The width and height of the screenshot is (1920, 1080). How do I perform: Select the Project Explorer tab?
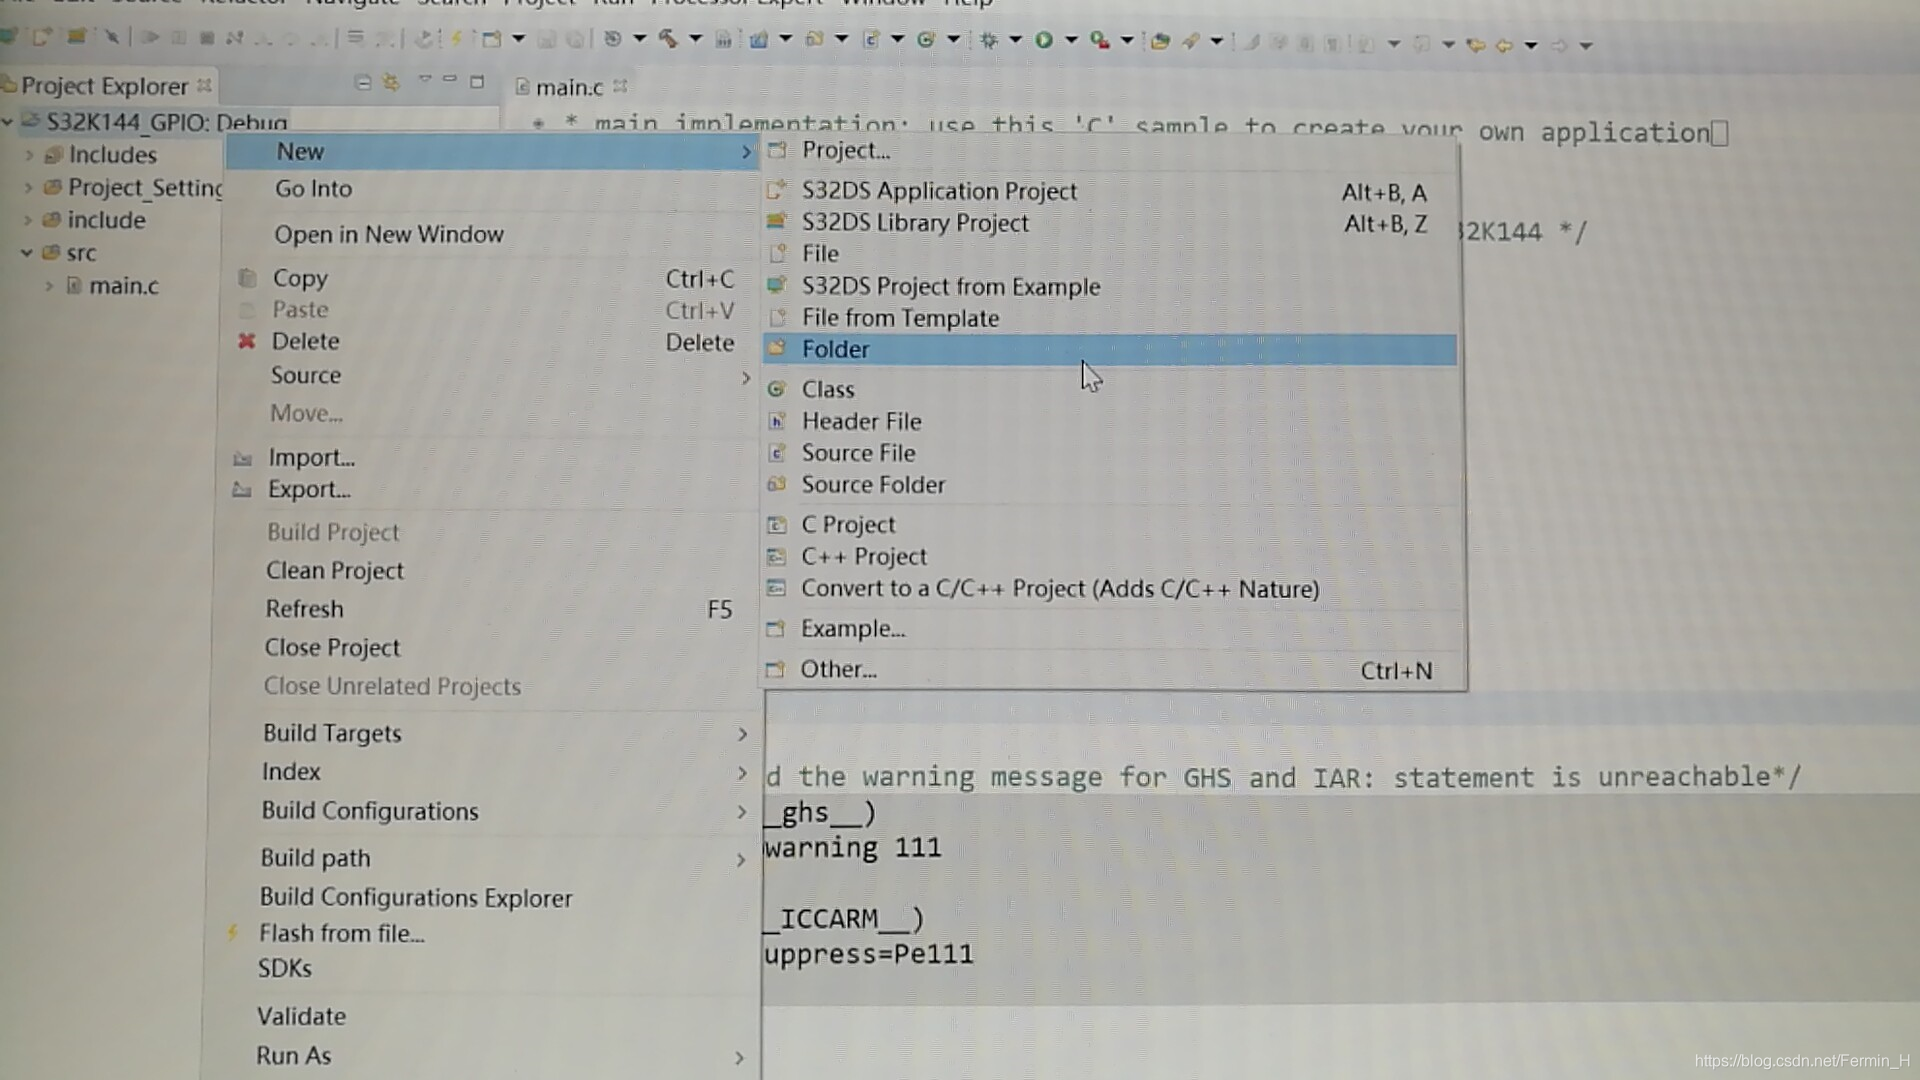click(x=104, y=86)
